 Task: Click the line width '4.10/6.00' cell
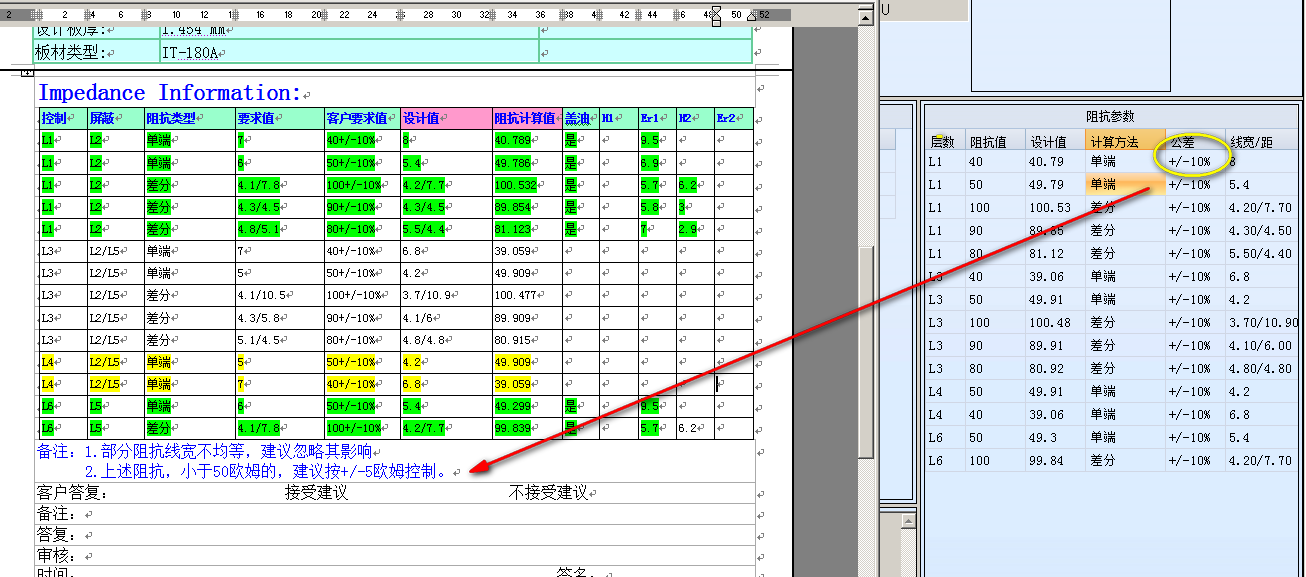1261,346
